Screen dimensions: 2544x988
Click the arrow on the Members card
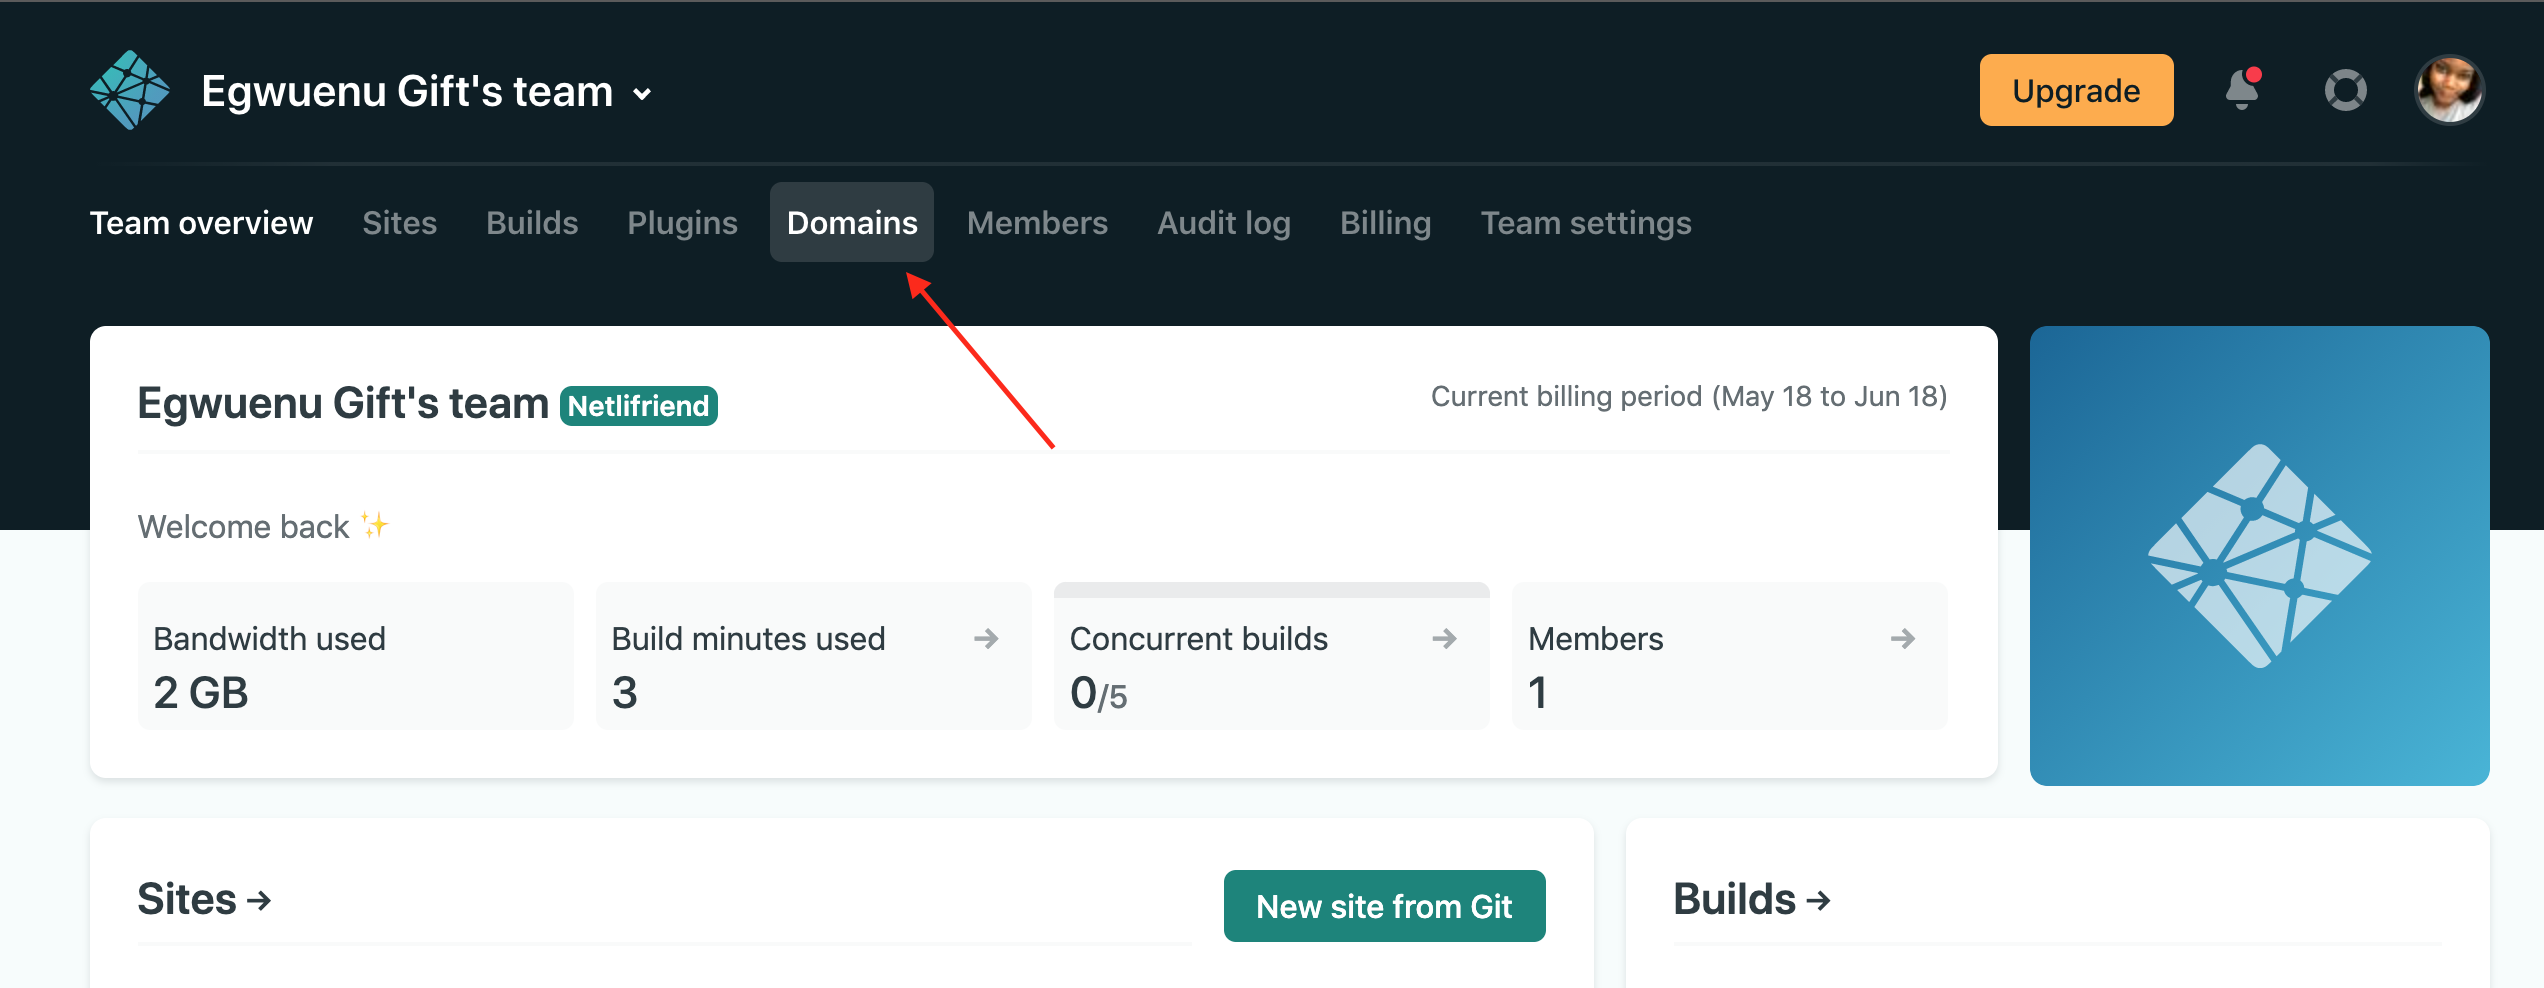pos(1901,639)
